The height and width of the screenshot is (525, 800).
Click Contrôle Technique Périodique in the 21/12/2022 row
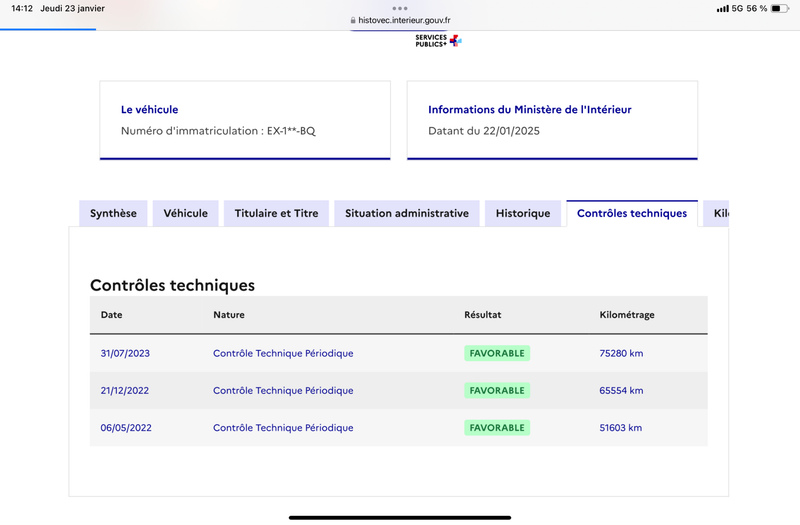coord(283,390)
